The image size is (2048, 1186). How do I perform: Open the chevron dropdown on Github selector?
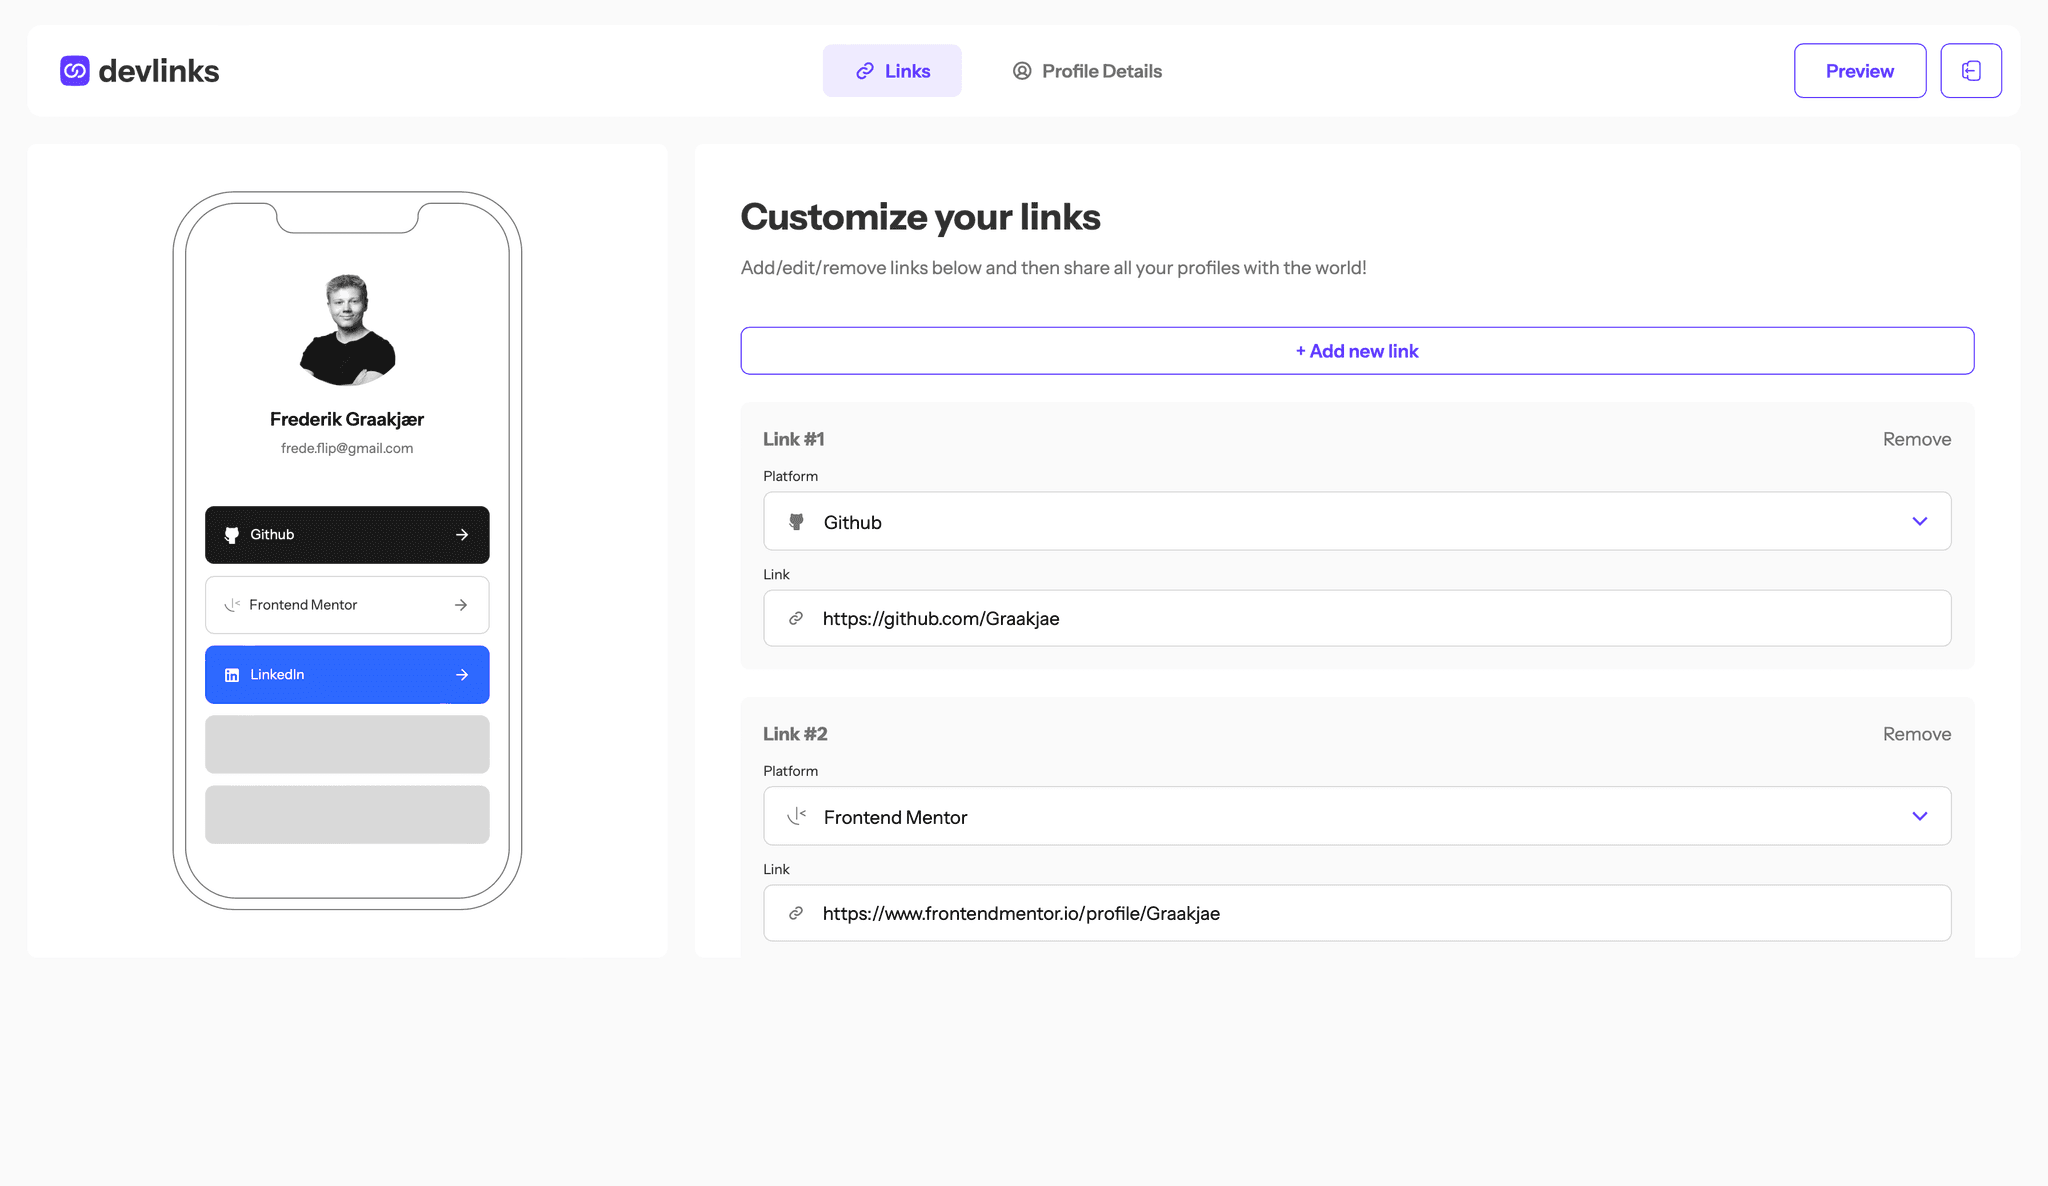coord(1920,521)
